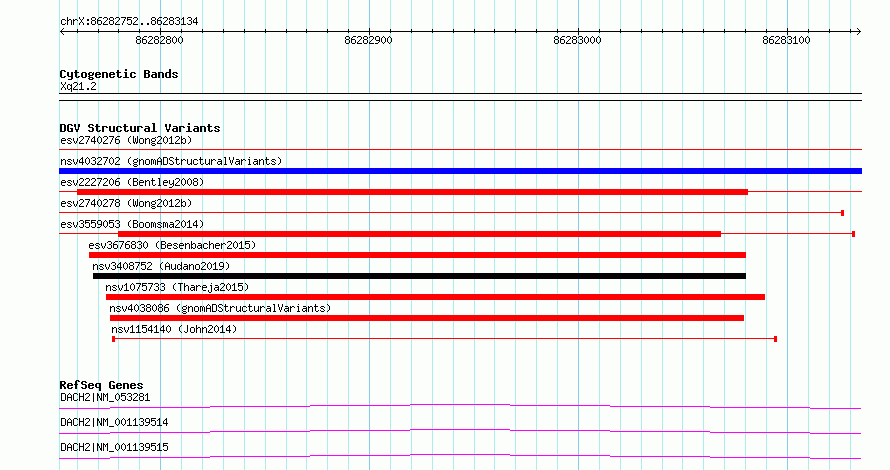Click the red esv3559053 variant bar
Image resolution: width=890 pixels, height=470 pixels.
tap(419, 234)
